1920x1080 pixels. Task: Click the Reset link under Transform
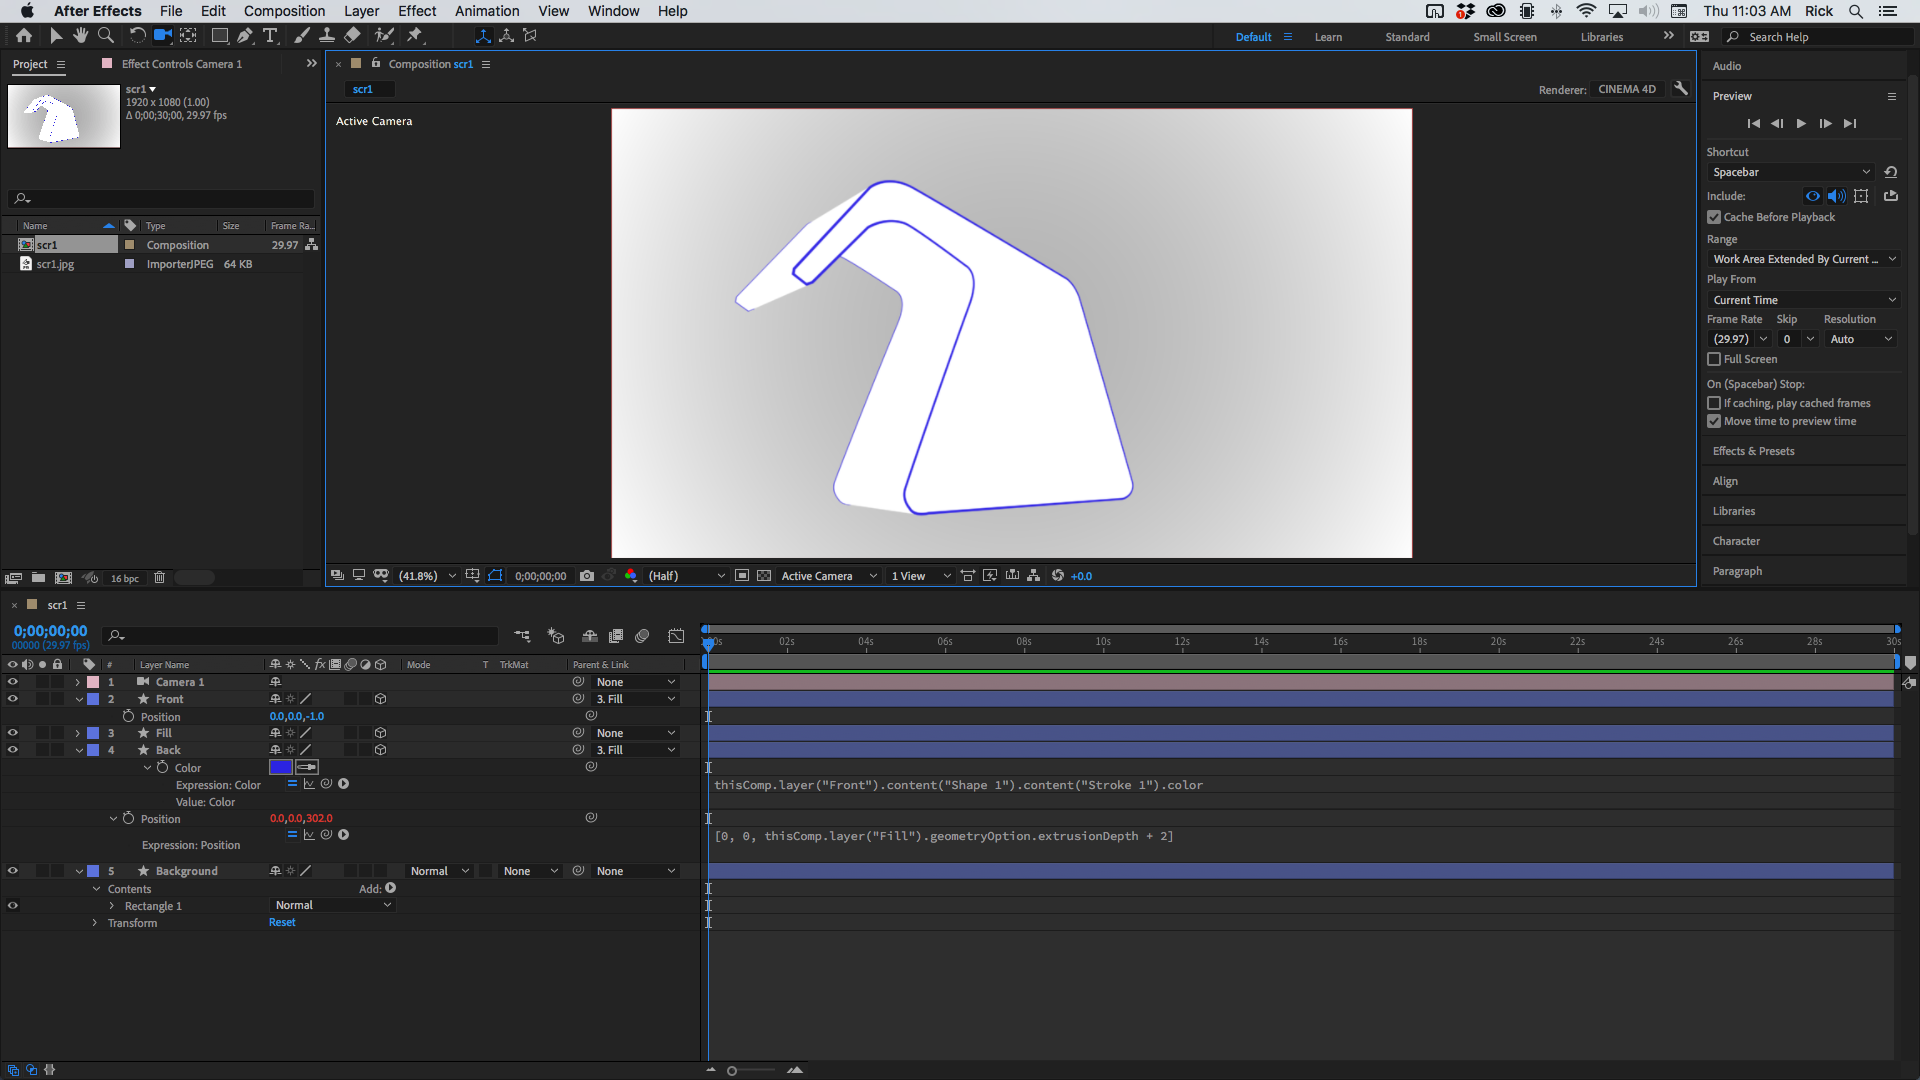tap(282, 922)
